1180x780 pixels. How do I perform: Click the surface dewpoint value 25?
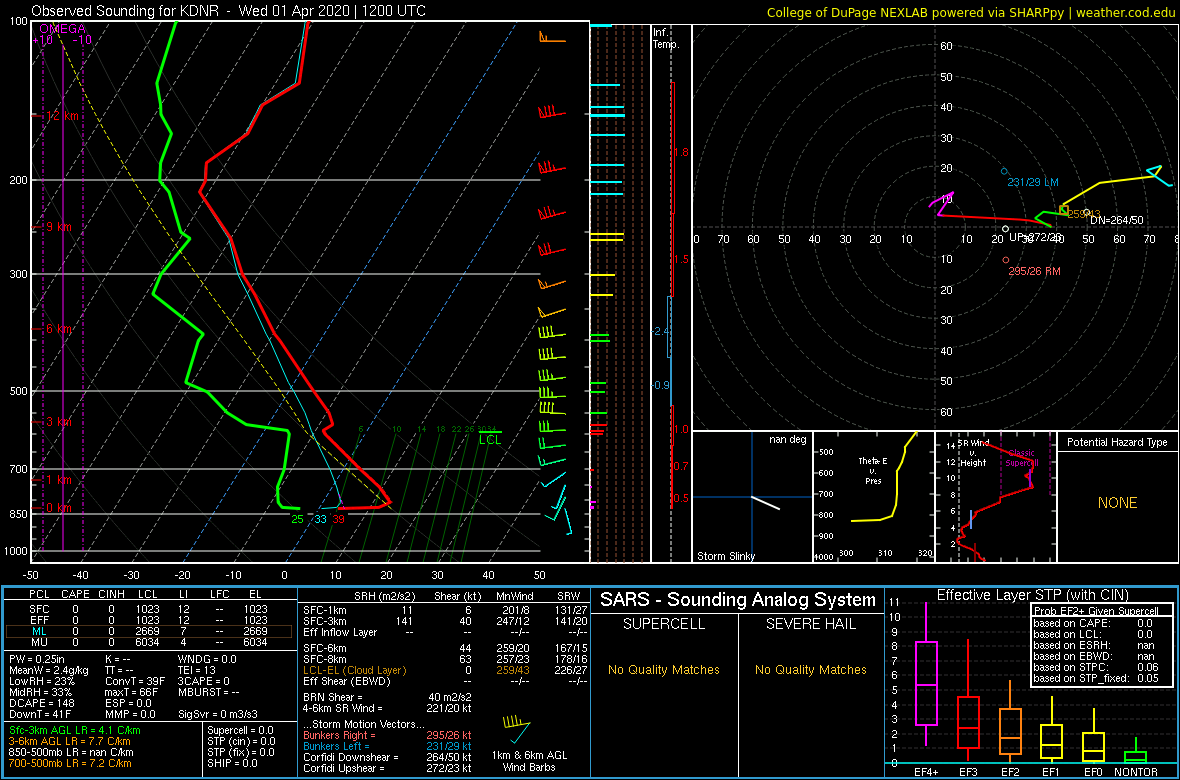coord(297,519)
